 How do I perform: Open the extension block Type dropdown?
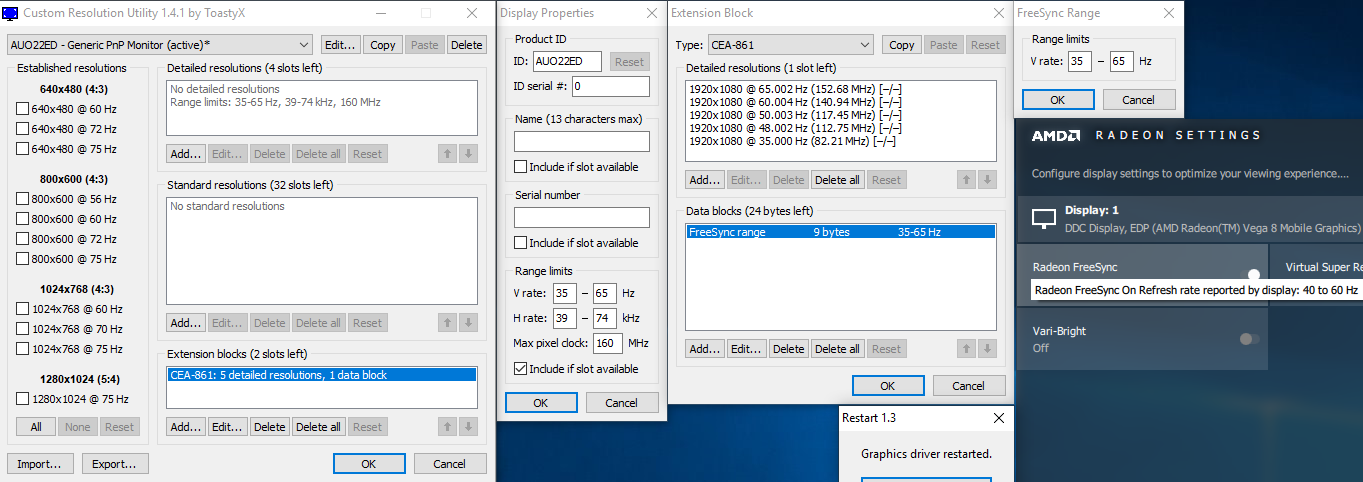(790, 45)
